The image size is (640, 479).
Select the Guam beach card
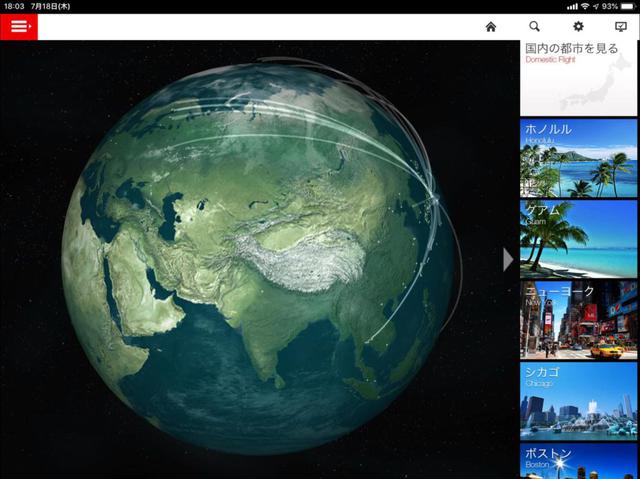(x=578, y=239)
